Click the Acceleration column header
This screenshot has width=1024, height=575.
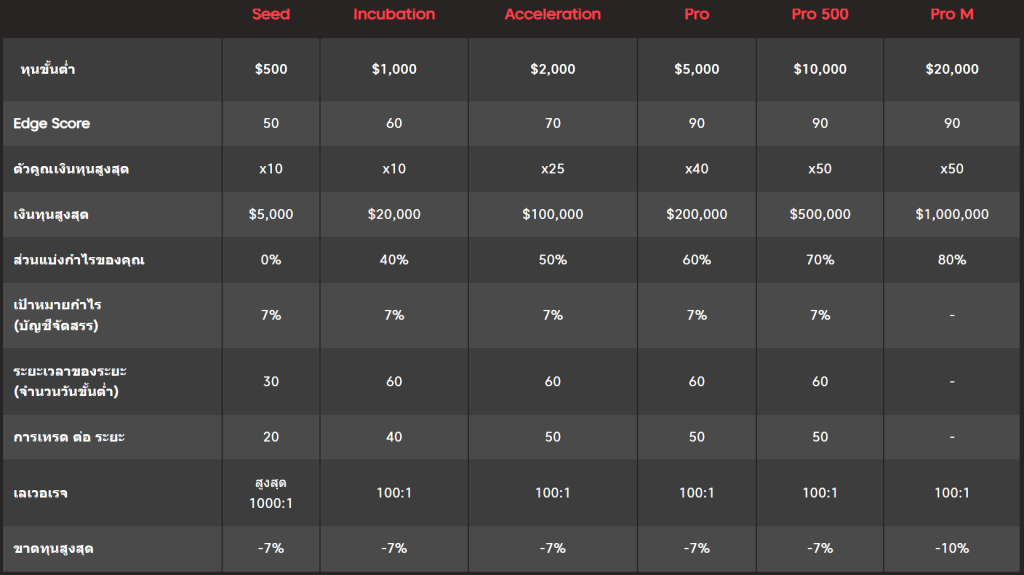[552, 15]
